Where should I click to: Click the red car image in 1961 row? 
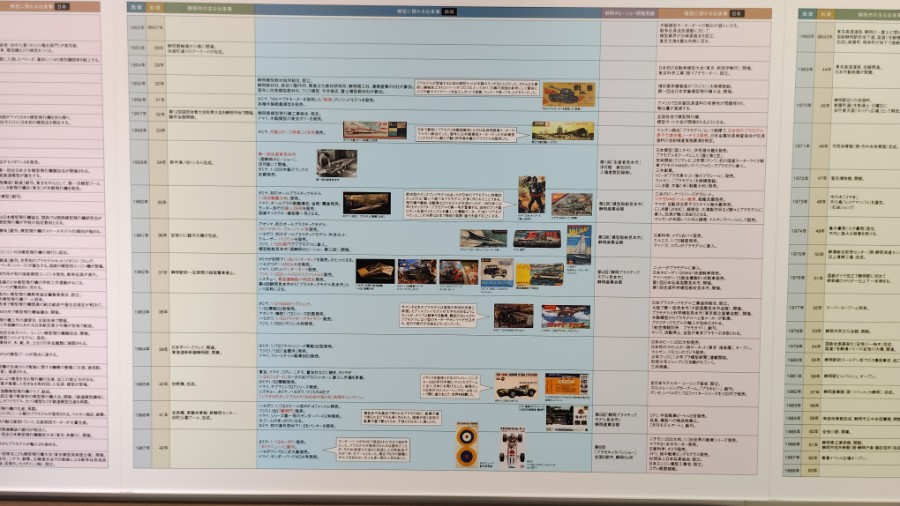point(537,239)
